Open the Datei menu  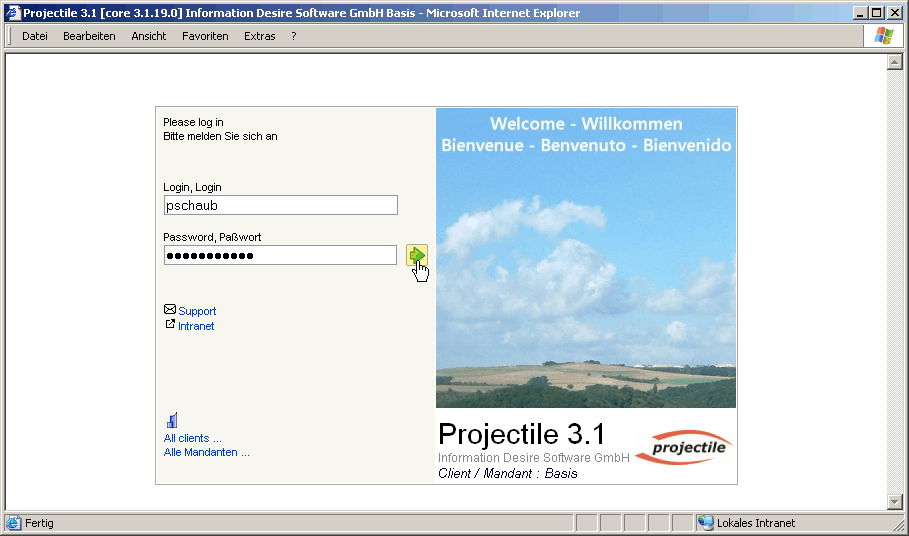point(35,36)
